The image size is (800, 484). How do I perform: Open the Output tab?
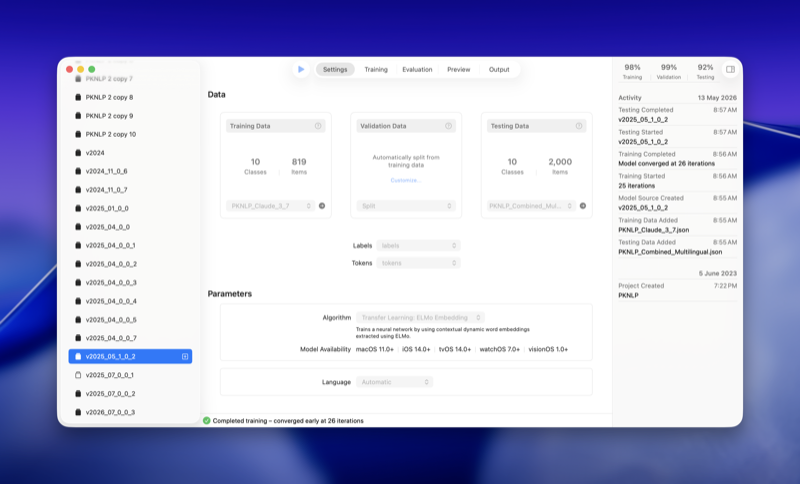[x=499, y=69]
